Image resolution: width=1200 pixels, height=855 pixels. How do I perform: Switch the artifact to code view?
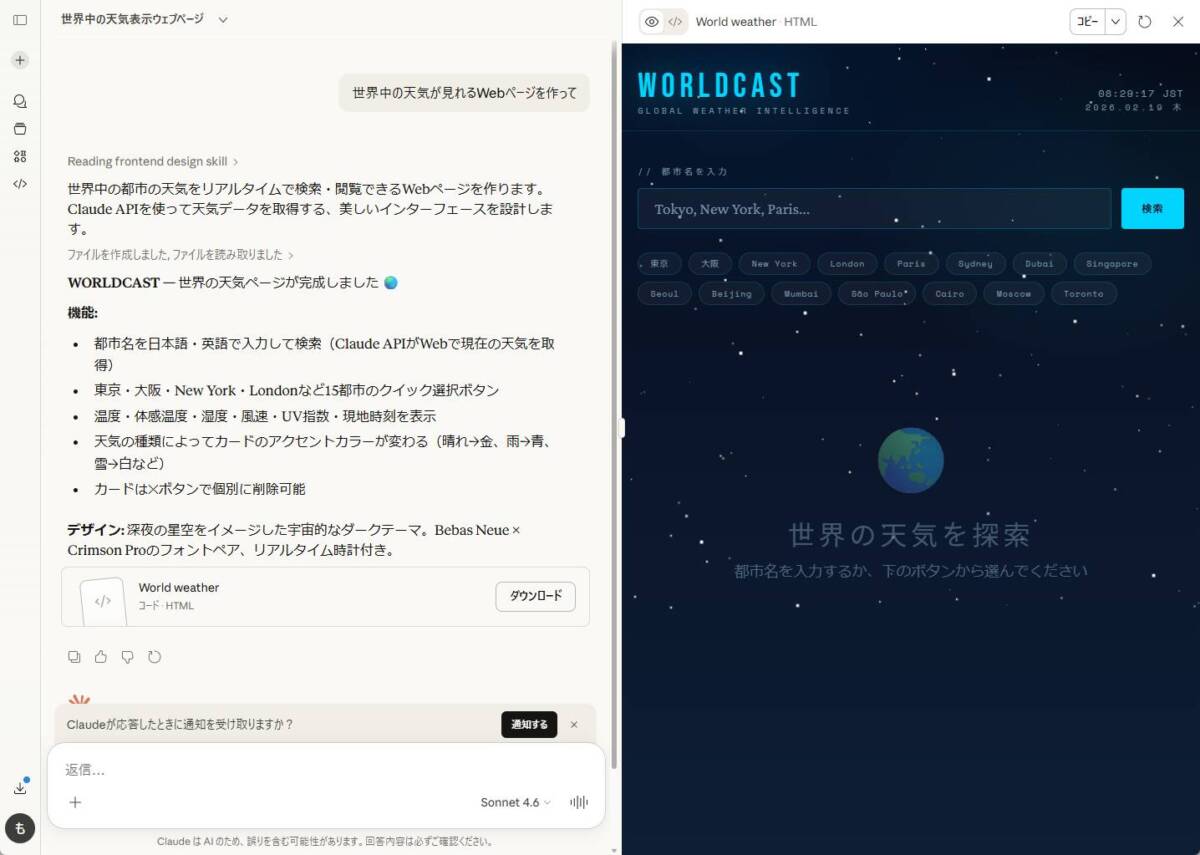pos(676,21)
